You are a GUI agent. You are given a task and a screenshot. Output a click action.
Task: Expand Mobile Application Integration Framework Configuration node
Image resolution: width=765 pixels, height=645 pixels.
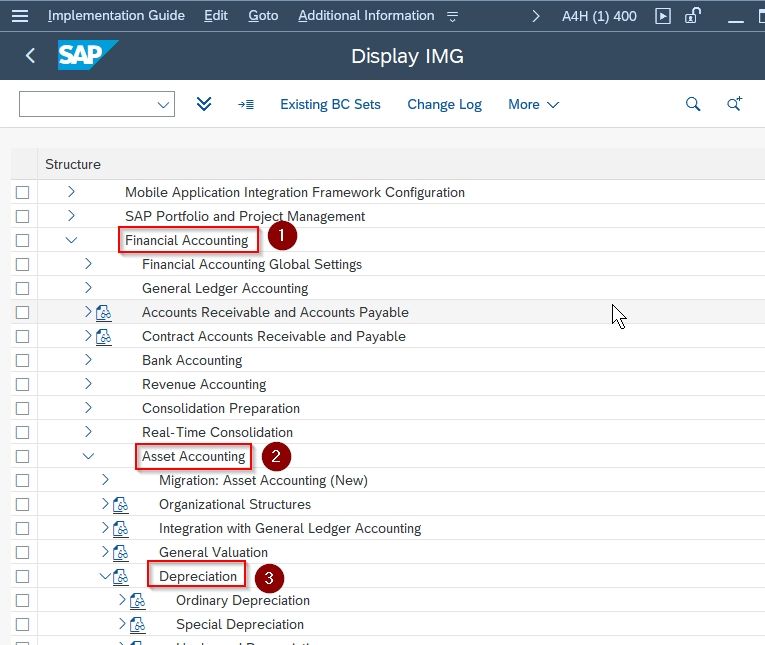tap(71, 192)
